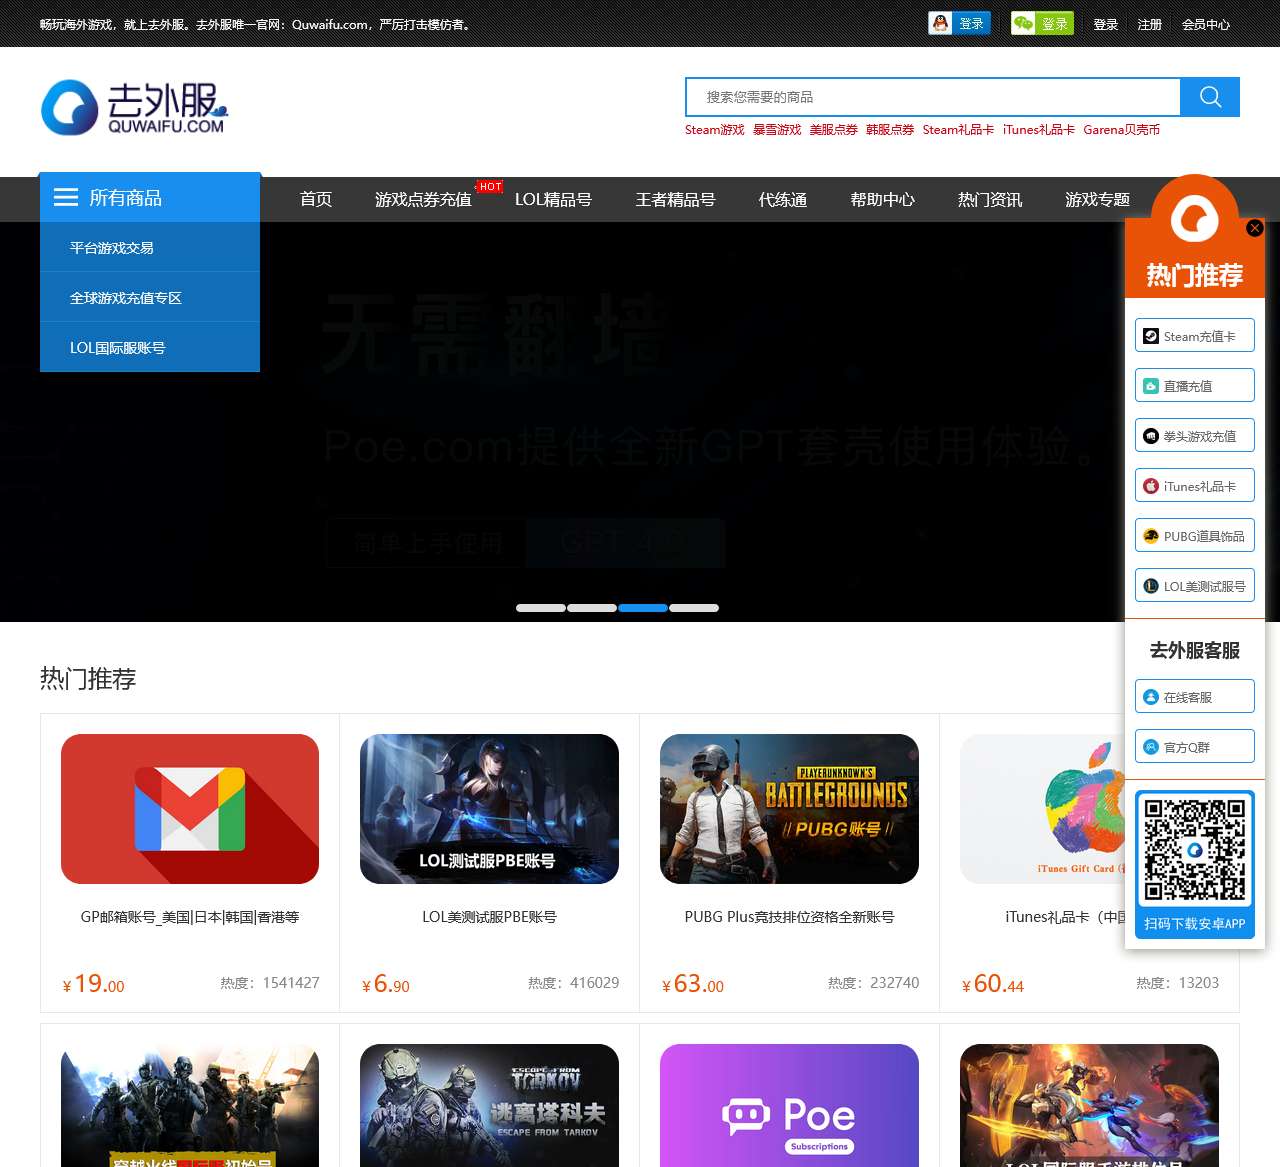Viewport: 1280px width, 1167px height.
Task: Open 会员中心 link
Action: click(x=1206, y=24)
